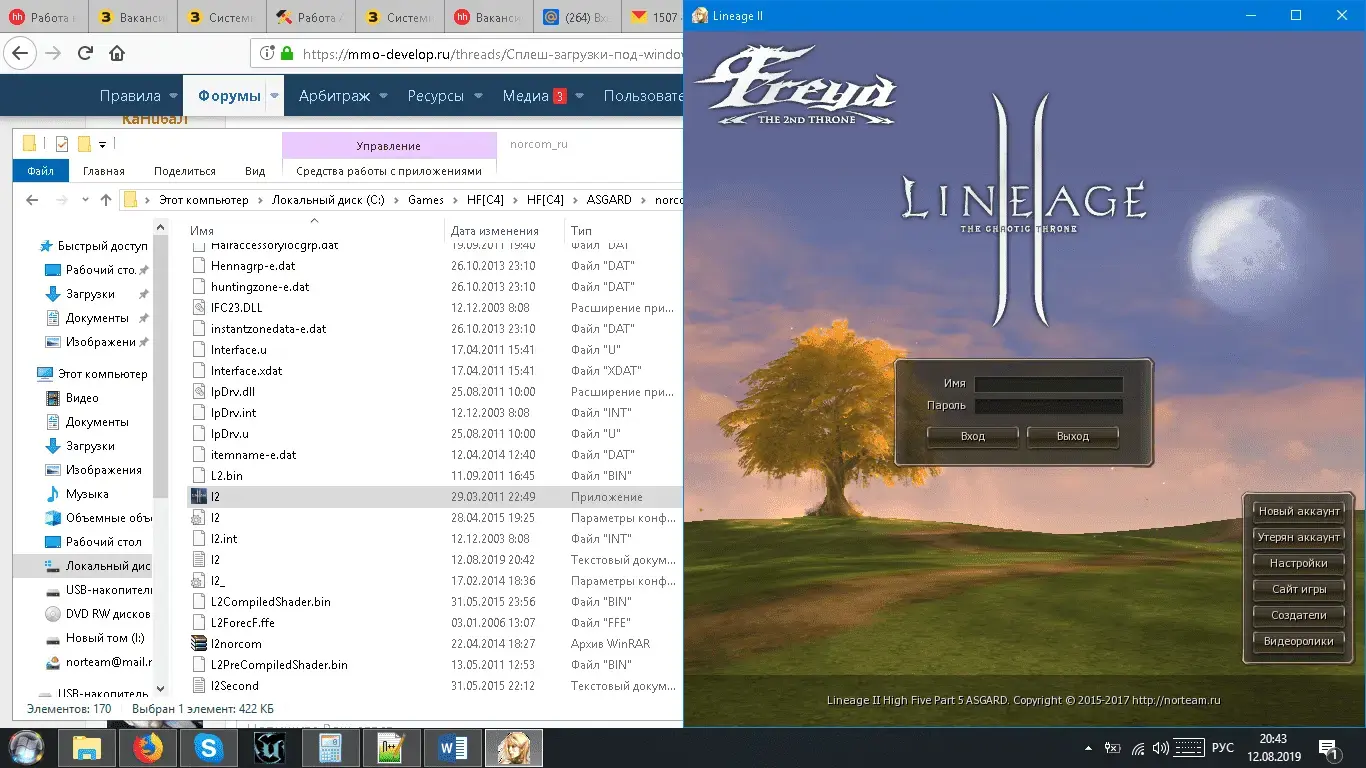Go to browser home page
The width and height of the screenshot is (1366, 768).
(117, 53)
